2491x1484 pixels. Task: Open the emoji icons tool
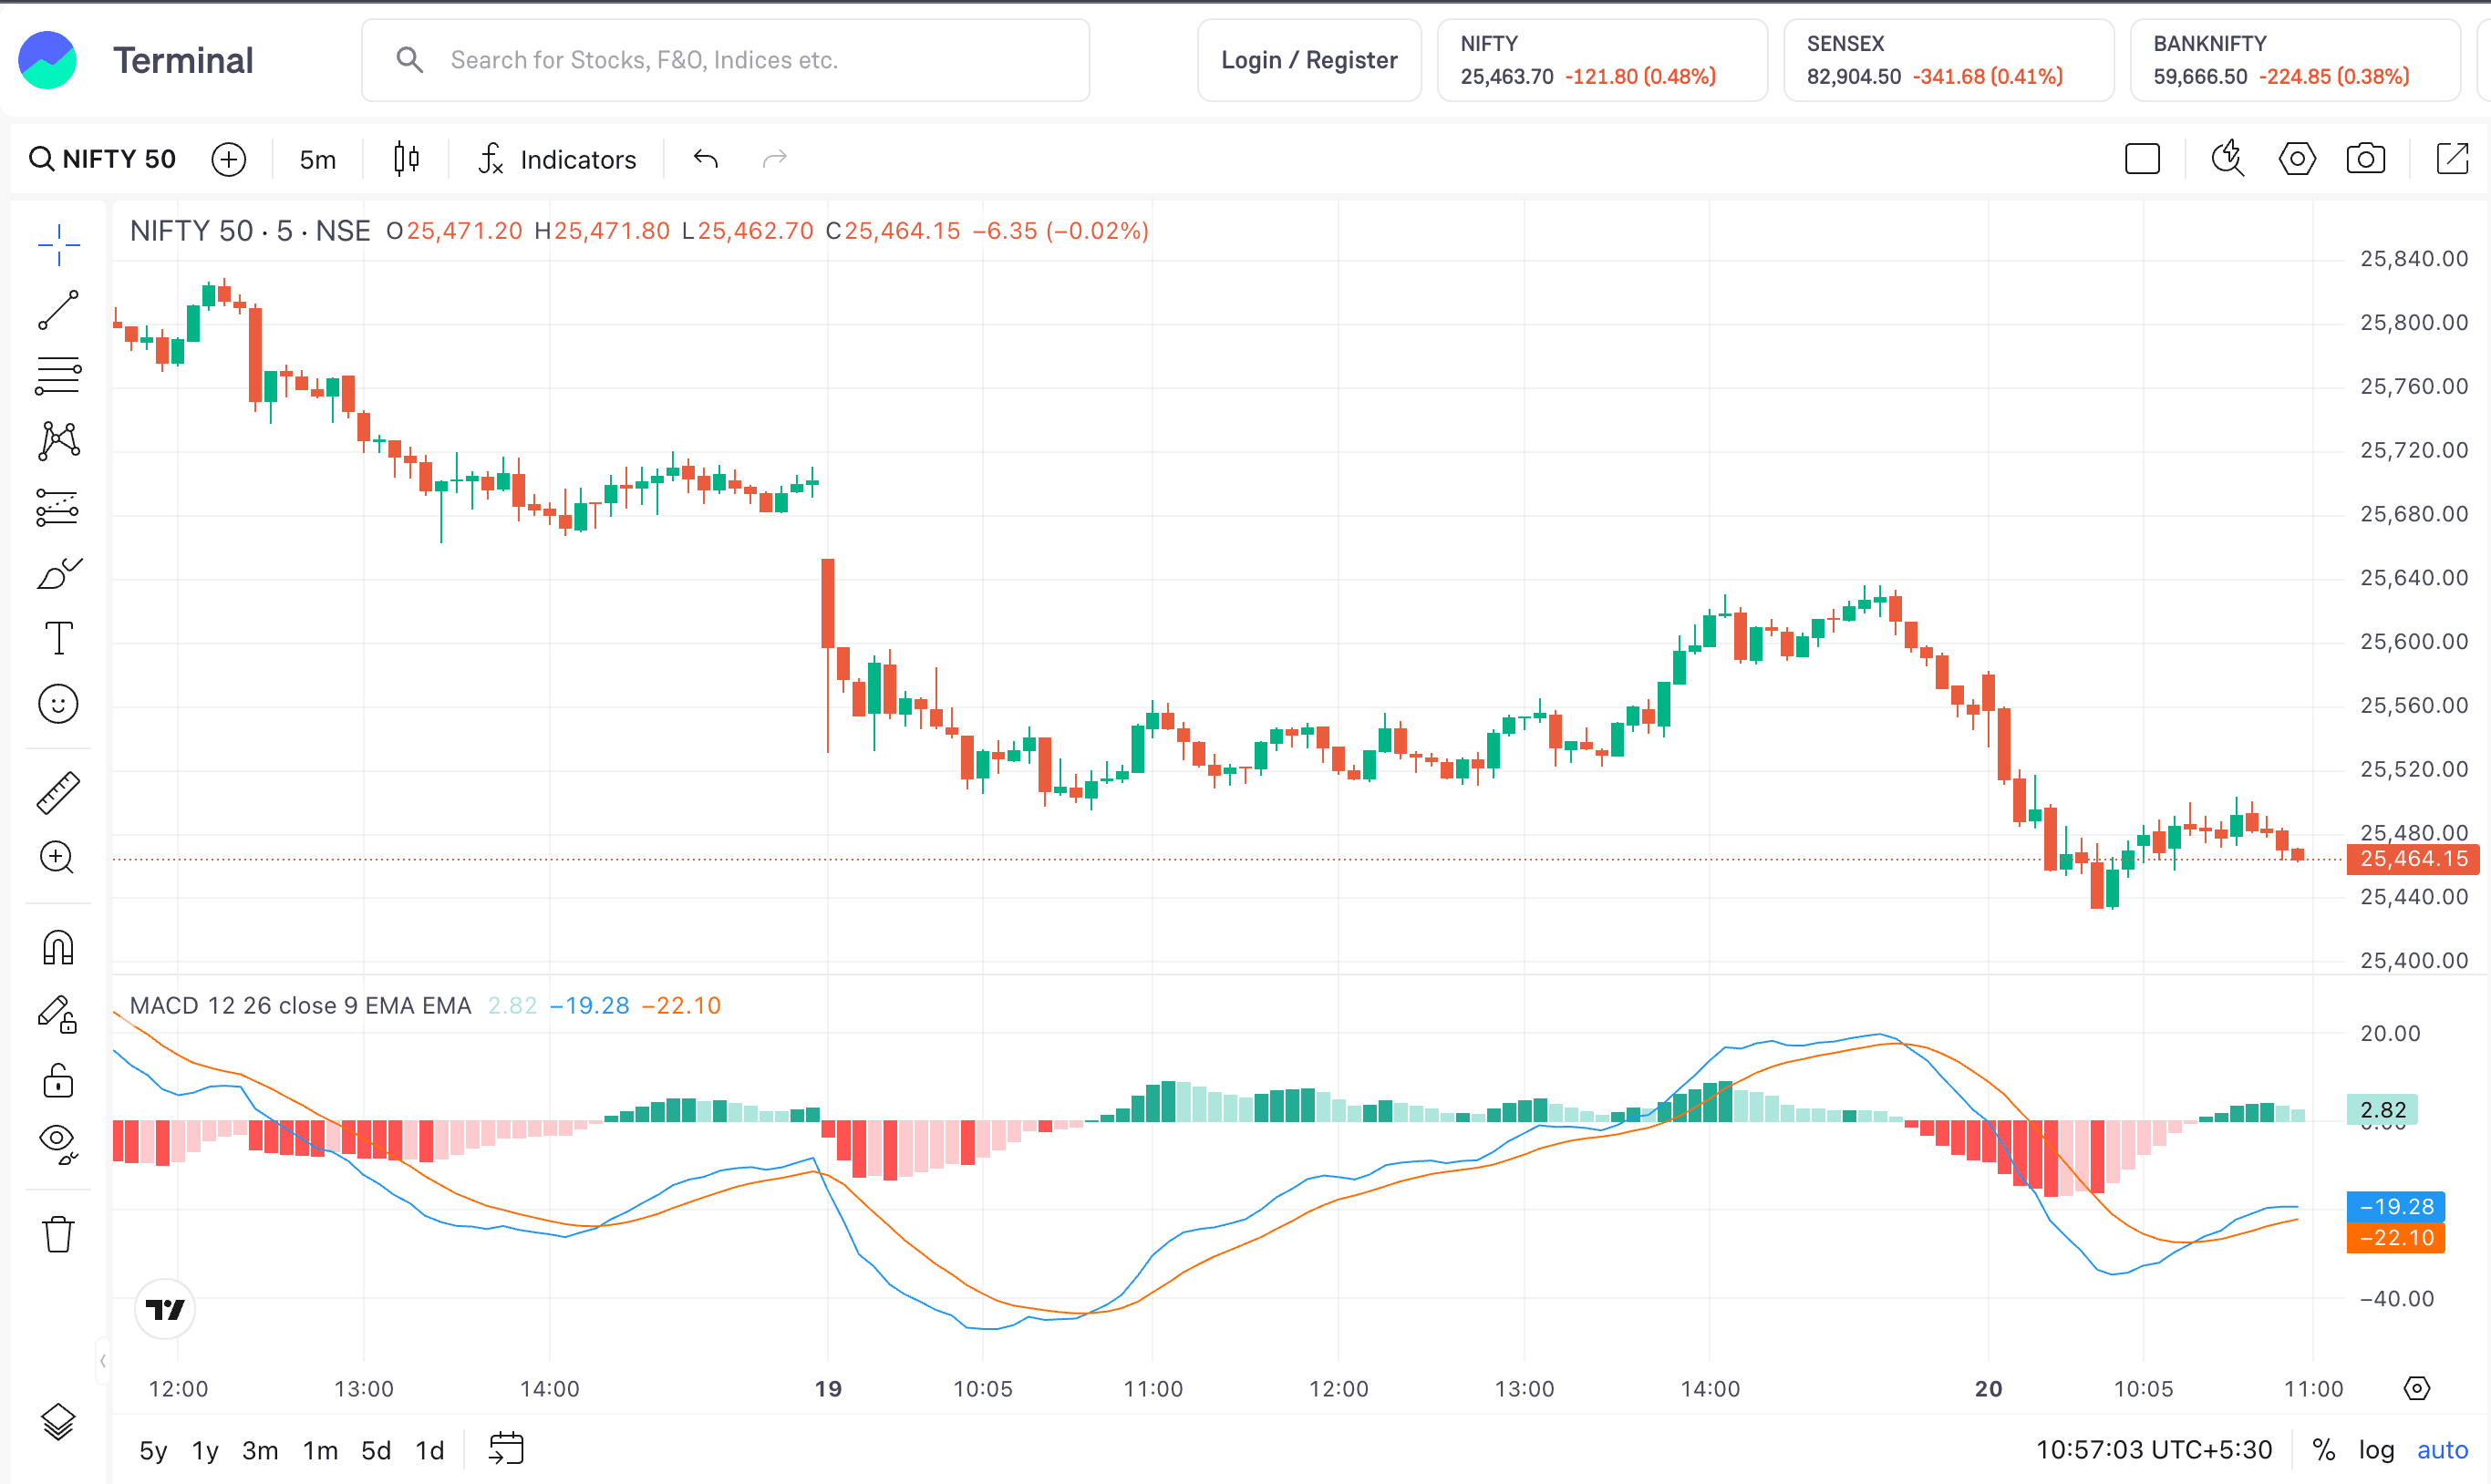click(x=58, y=704)
